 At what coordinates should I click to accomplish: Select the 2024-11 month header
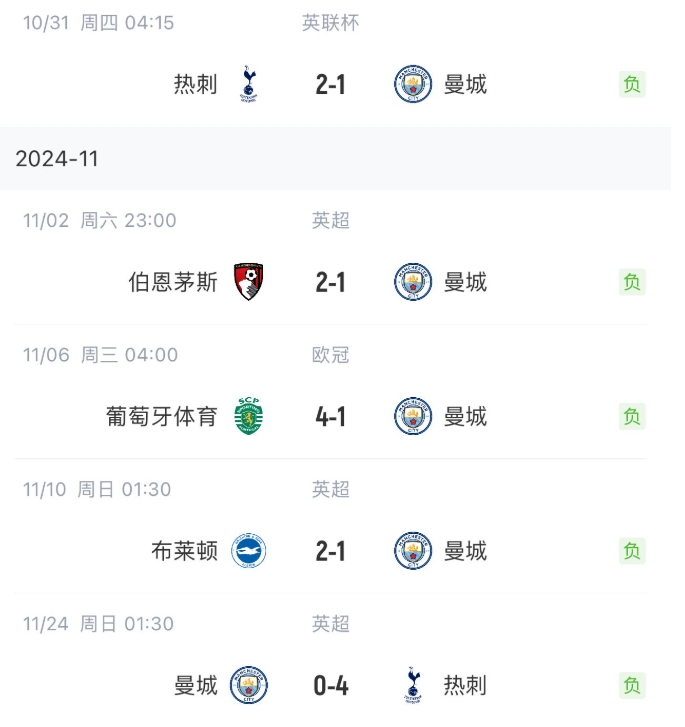tap(57, 159)
